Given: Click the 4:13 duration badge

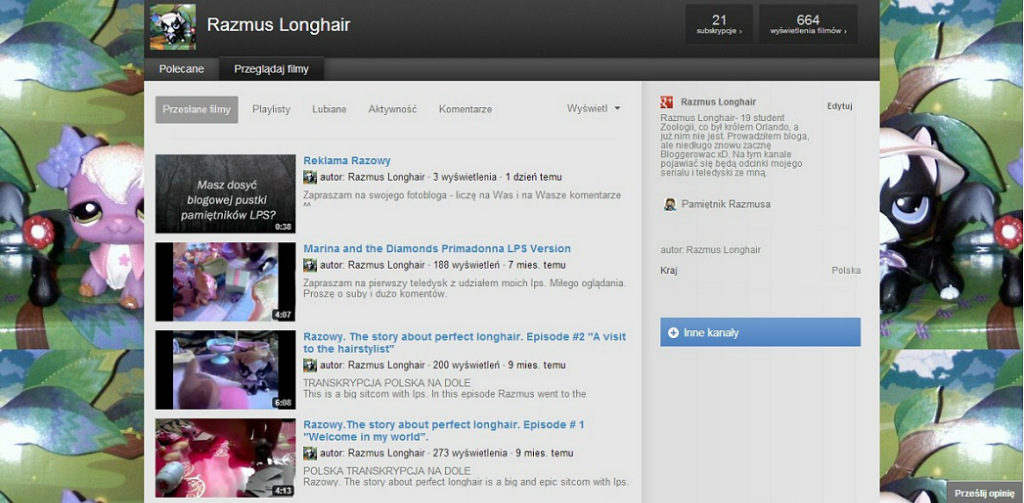Looking at the screenshot, I should pyautogui.click(x=283, y=491).
